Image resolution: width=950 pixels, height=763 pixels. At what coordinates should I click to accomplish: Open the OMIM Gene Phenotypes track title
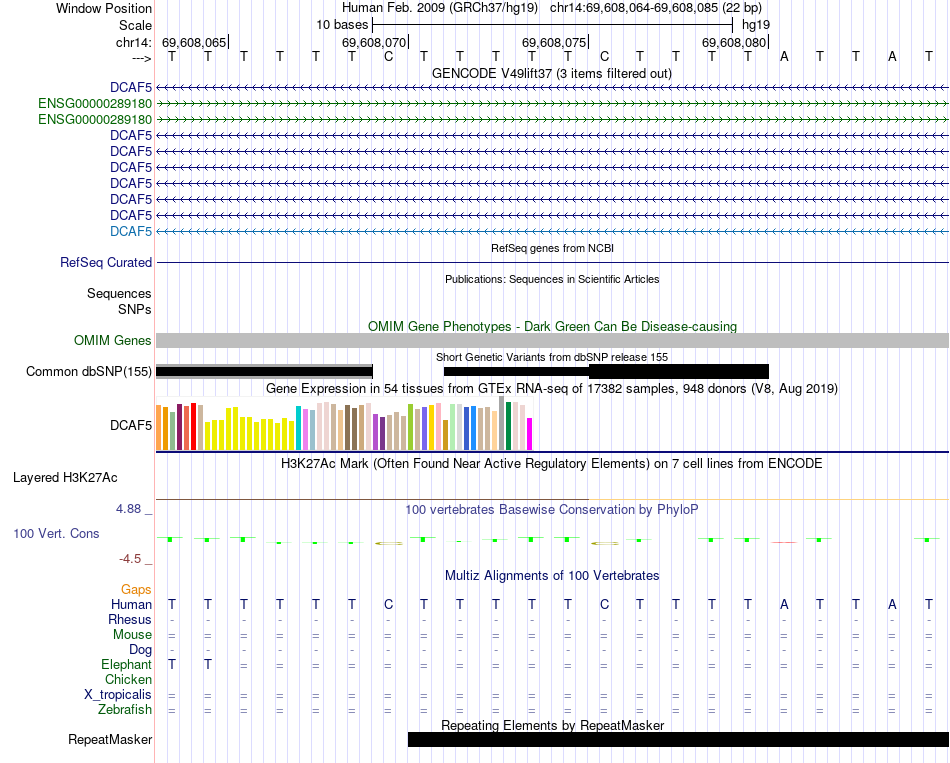pyautogui.click(x=552, y=326)
